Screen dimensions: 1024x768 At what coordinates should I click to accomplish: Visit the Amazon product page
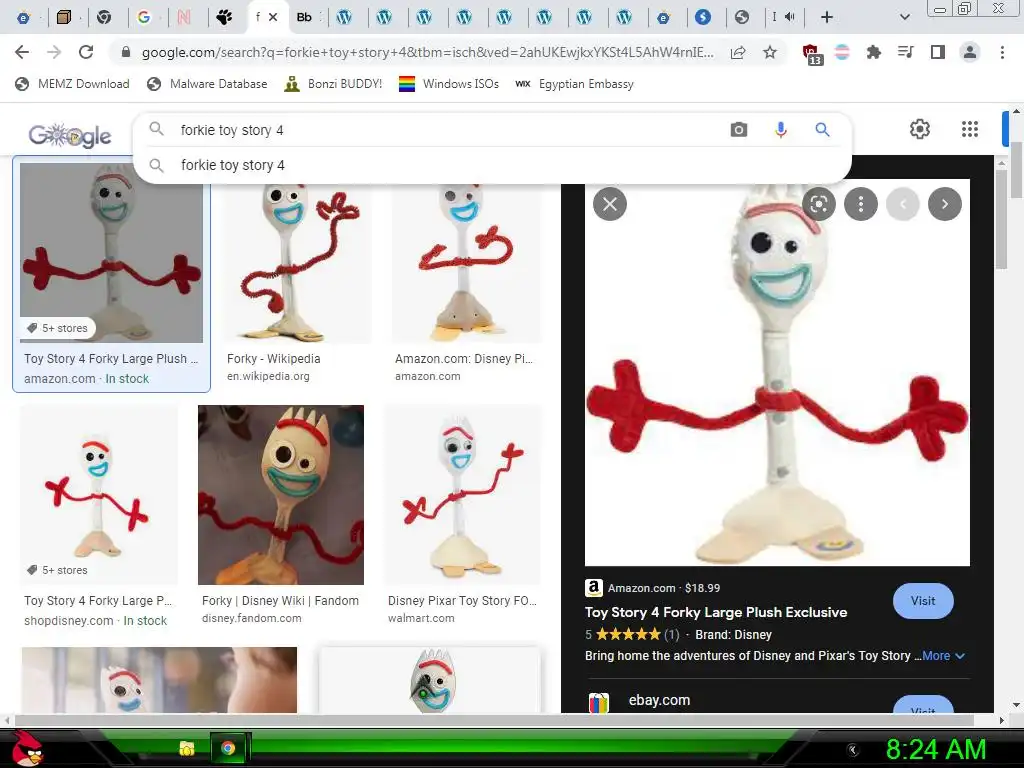[x=923, y=601]
